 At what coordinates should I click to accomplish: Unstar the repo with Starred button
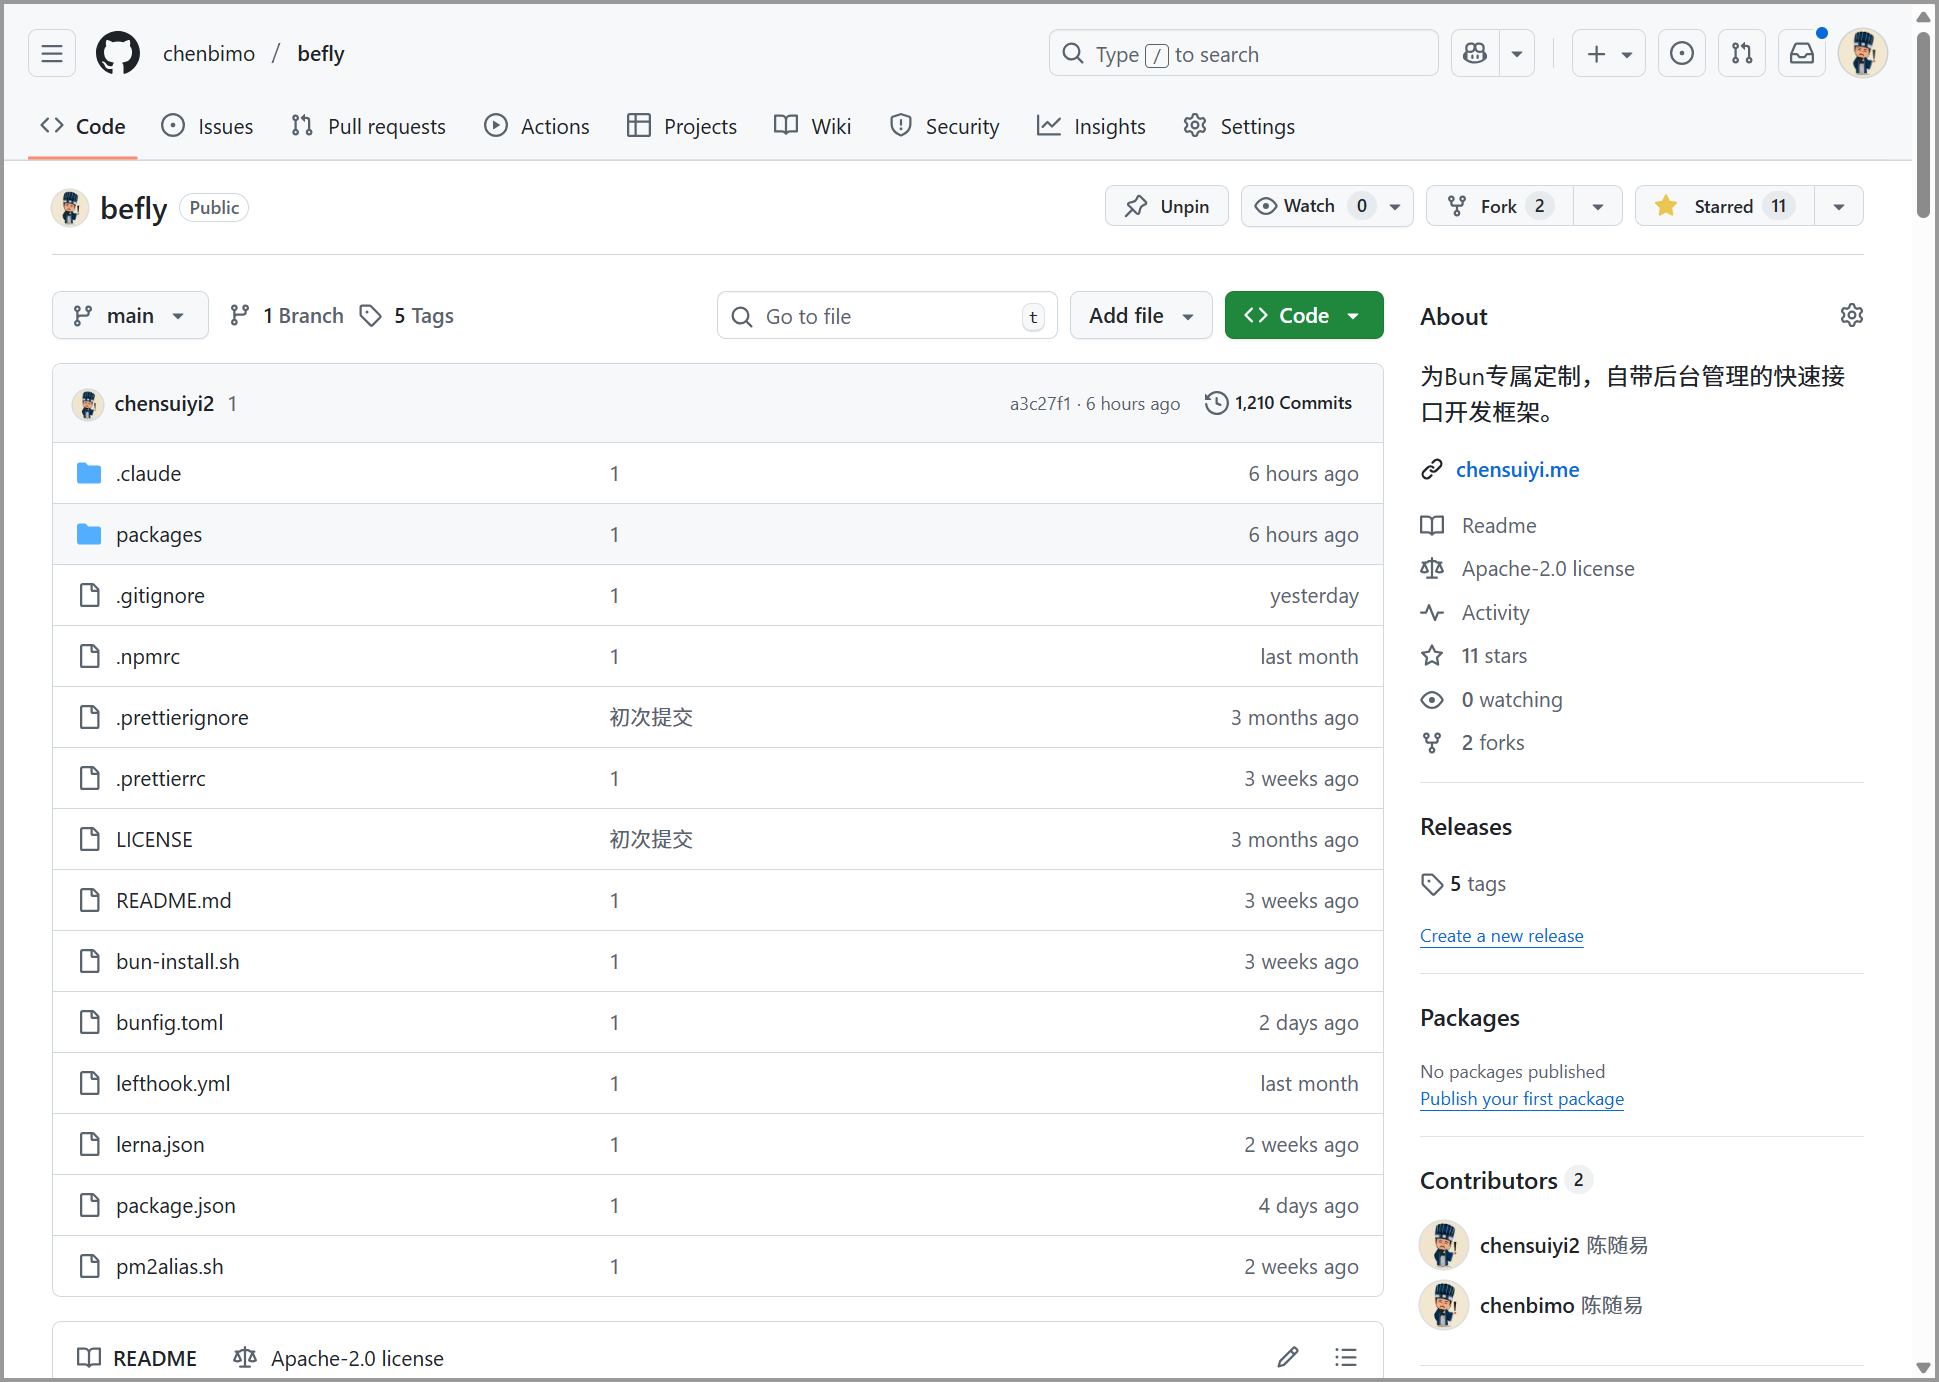pos(1725,206)
